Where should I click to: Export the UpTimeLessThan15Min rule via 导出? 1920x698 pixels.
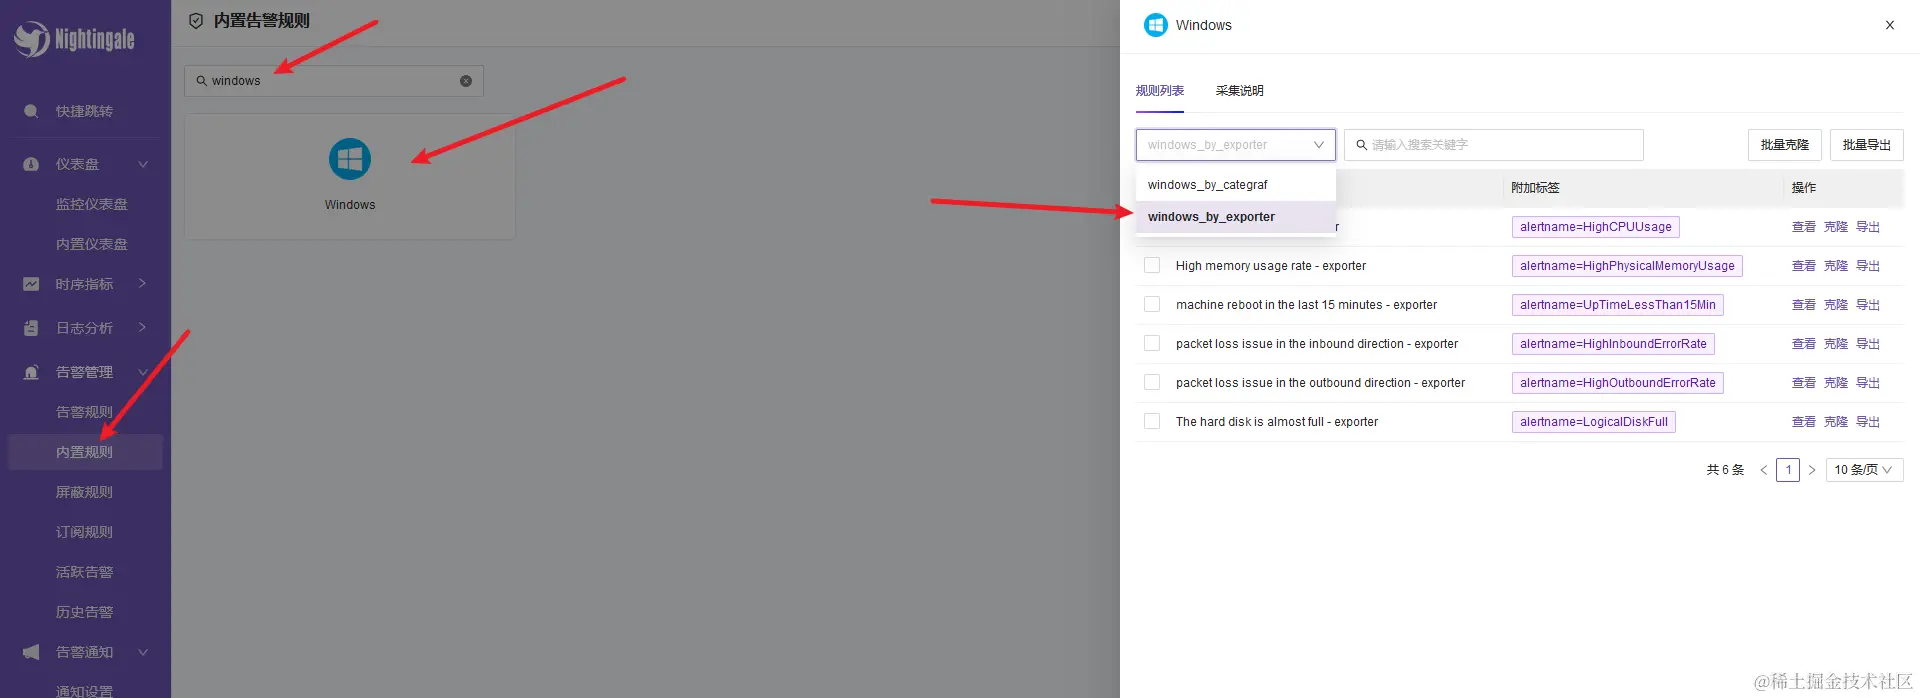(1868, 305)
